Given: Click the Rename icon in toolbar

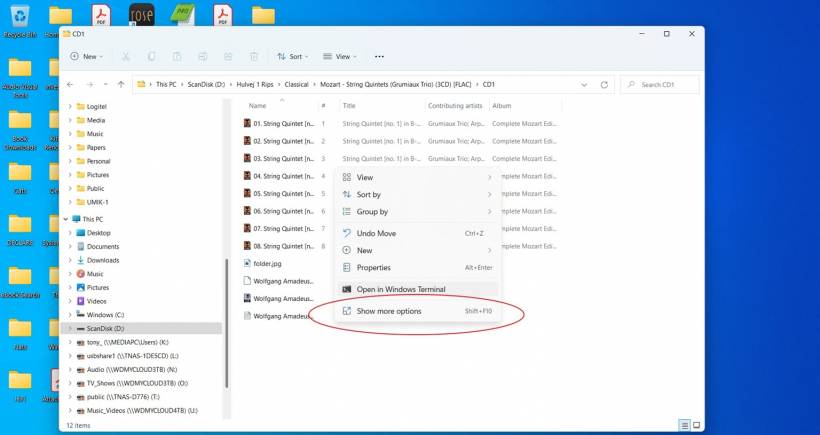Looking at the screenshot, I should (x=203, y=56).
